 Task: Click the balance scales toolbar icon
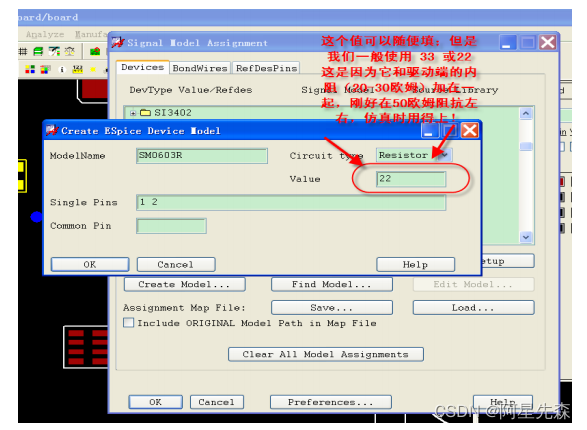point(70,52)
